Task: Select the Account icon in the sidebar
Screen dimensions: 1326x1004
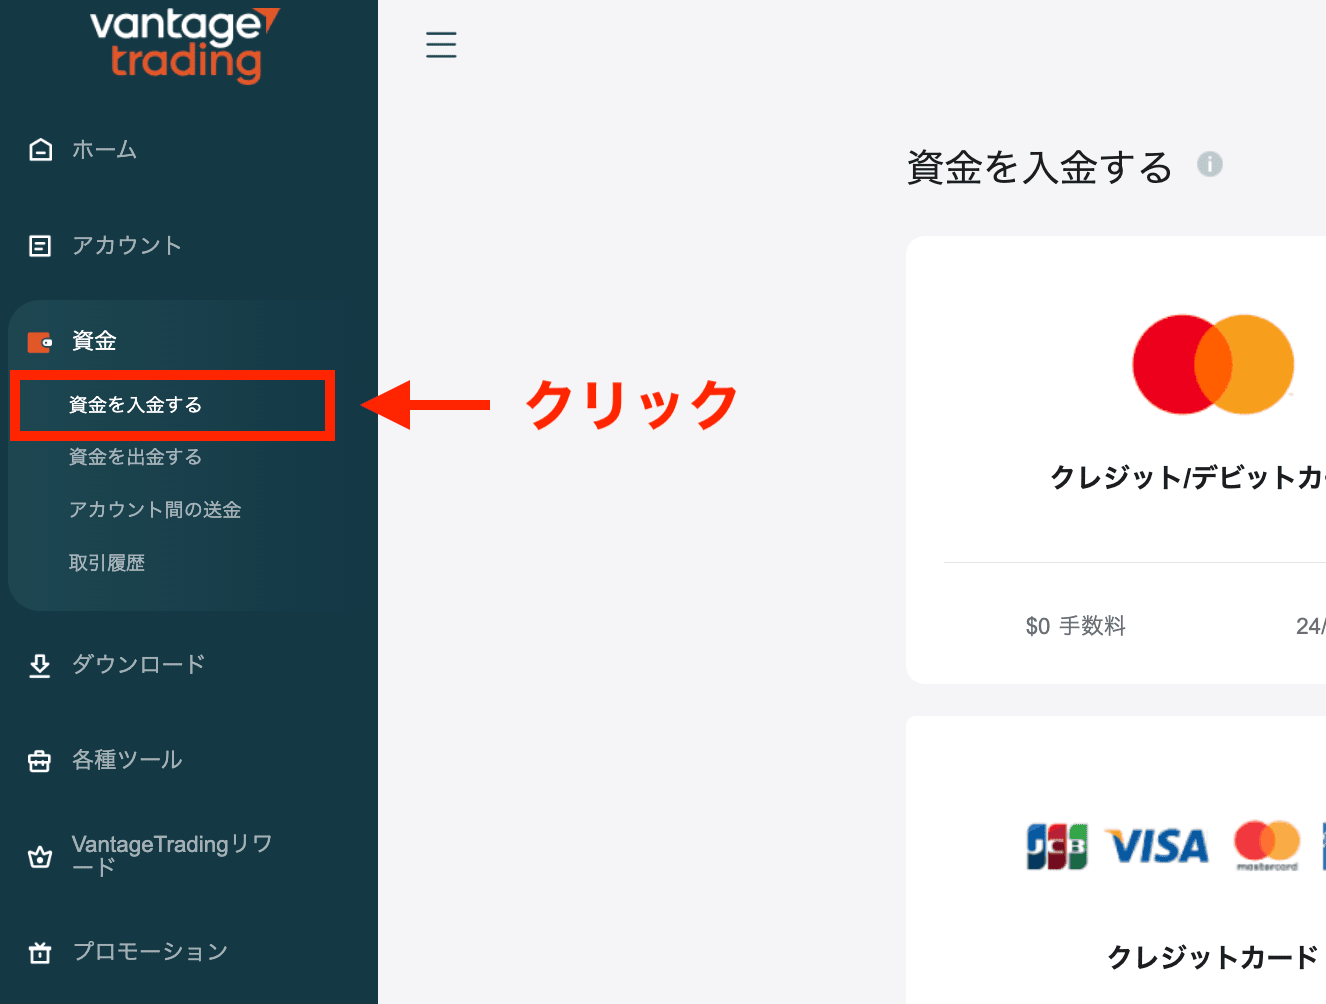Action: (x=39, y=245)
